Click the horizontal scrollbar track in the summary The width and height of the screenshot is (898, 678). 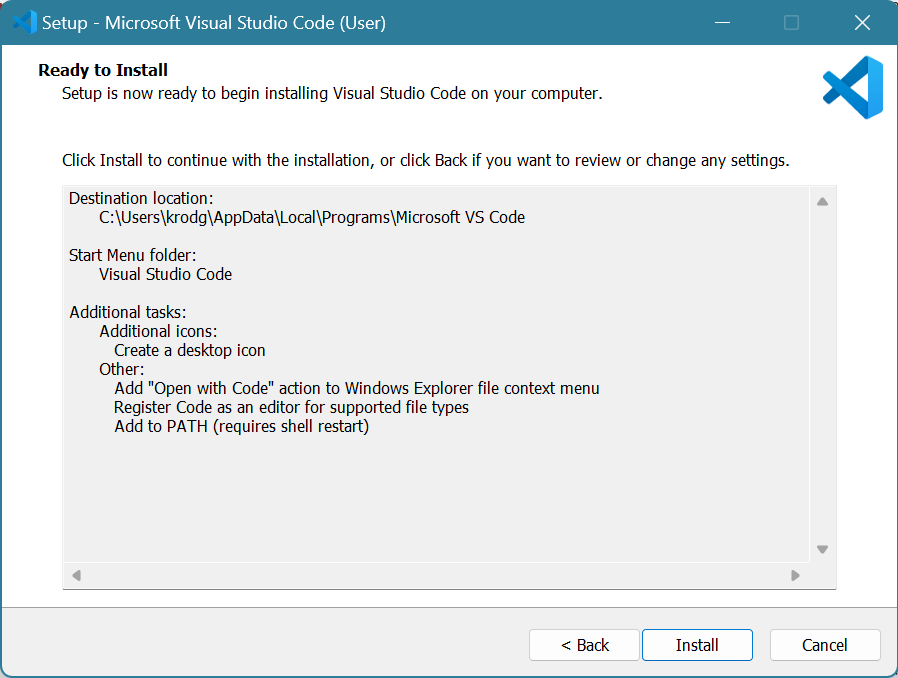436,576
